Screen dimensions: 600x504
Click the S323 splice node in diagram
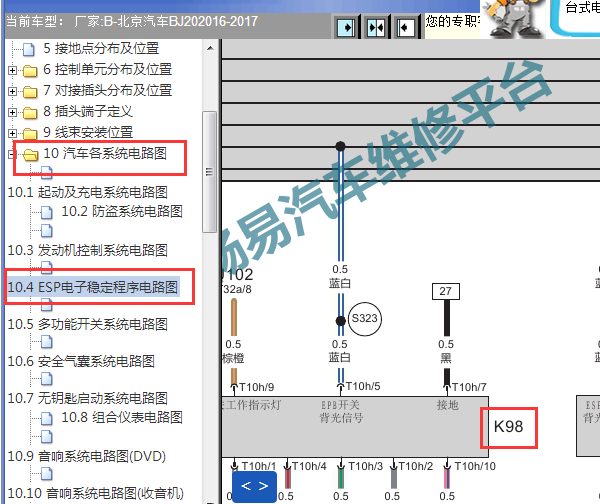coord(365,319)
